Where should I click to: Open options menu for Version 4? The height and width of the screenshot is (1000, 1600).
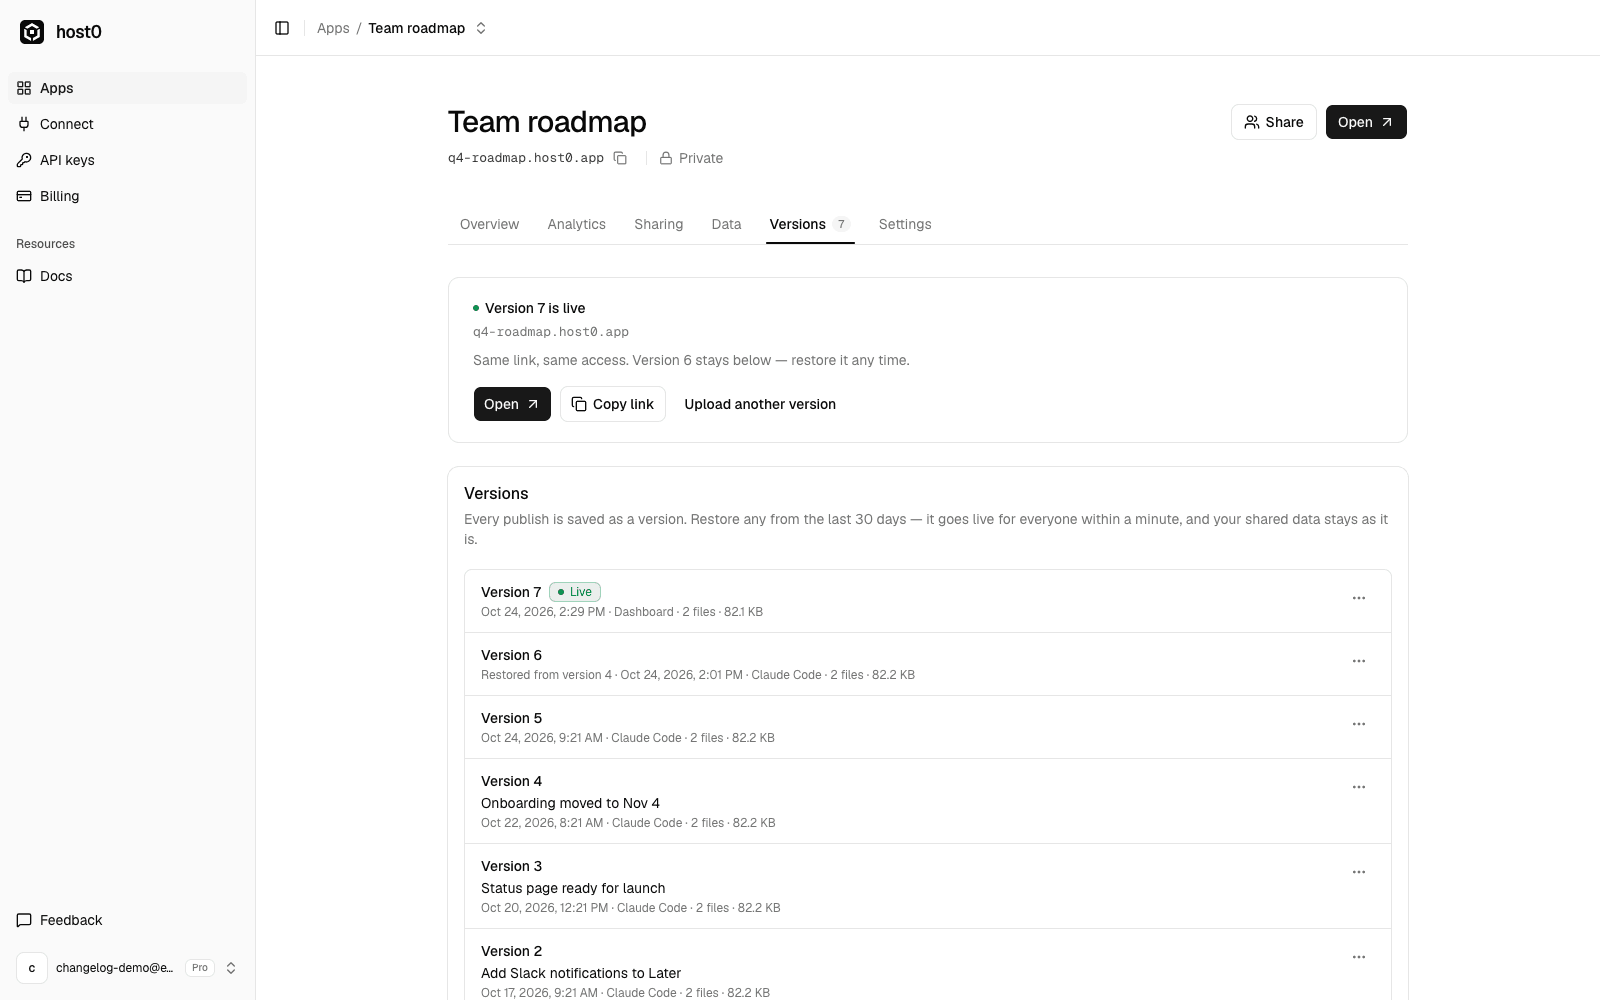click(1359, 787)
